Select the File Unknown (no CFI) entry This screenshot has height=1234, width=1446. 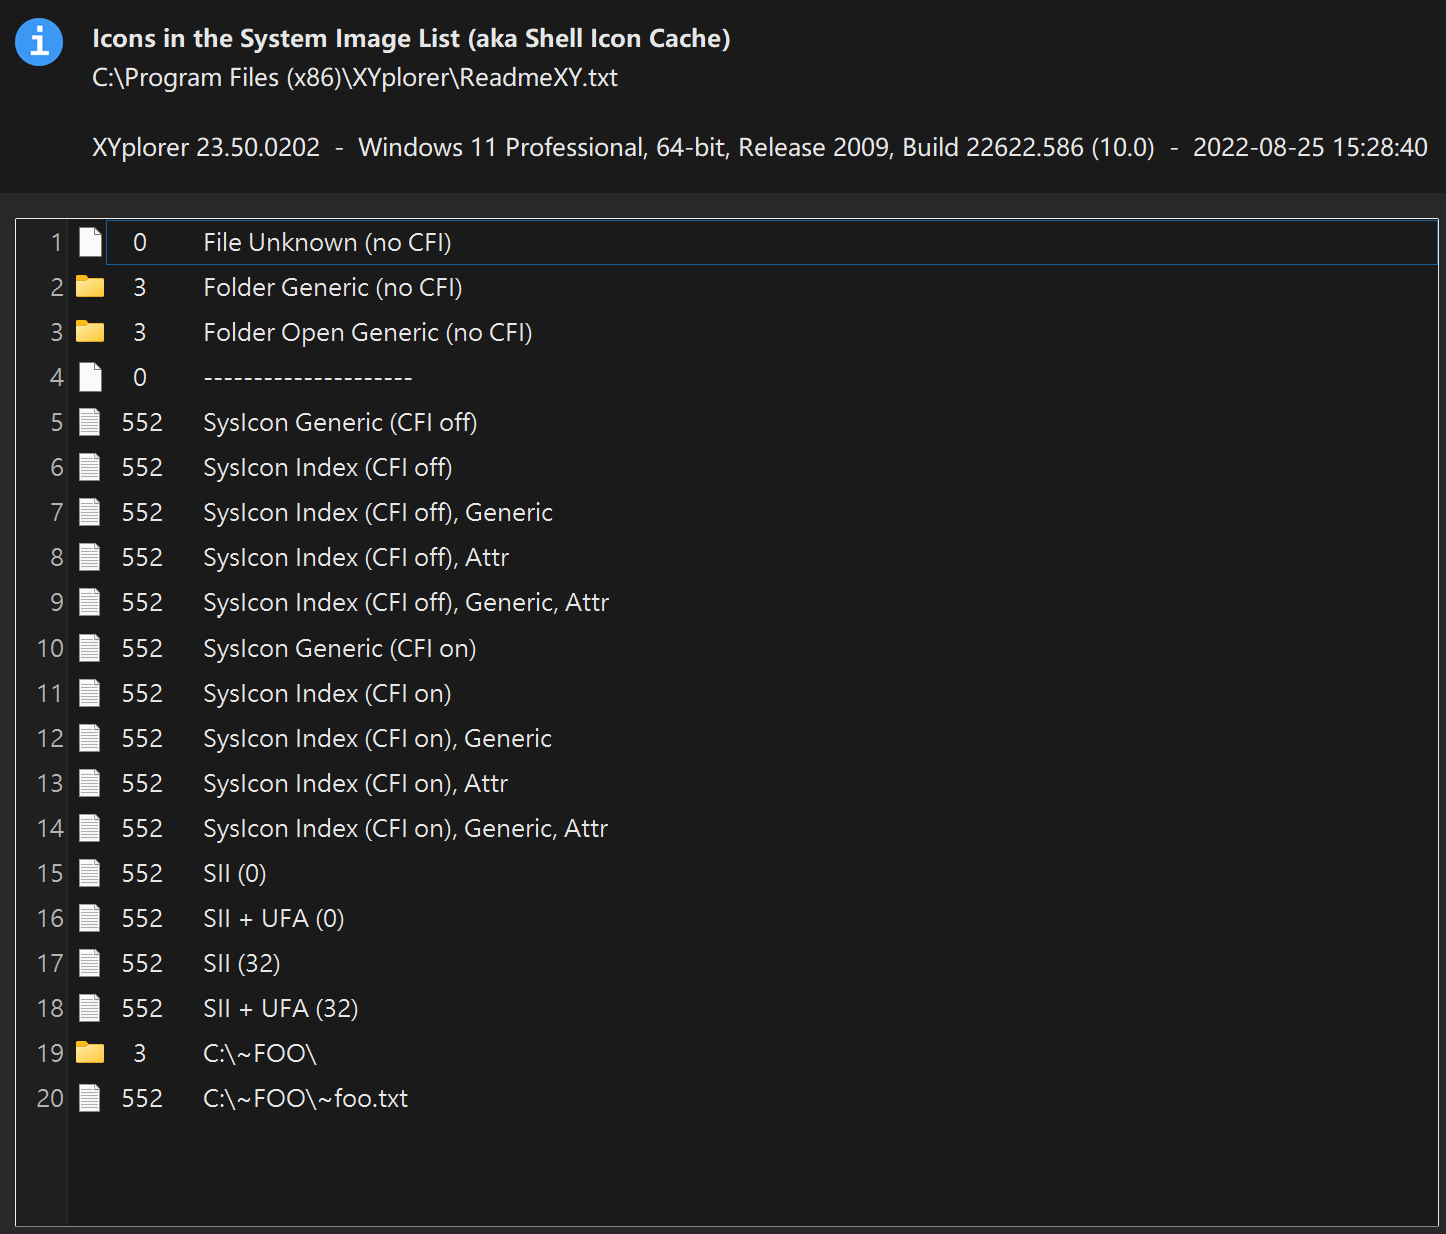tap(327, 243)
